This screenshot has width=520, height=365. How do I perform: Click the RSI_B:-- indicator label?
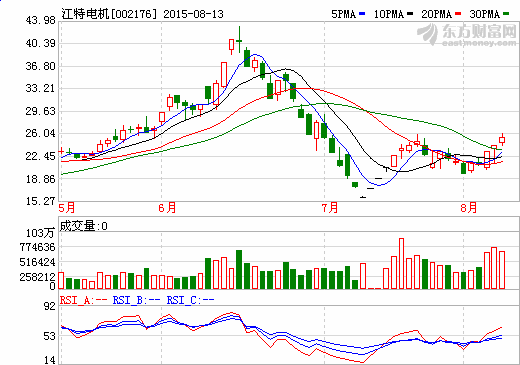137,300
